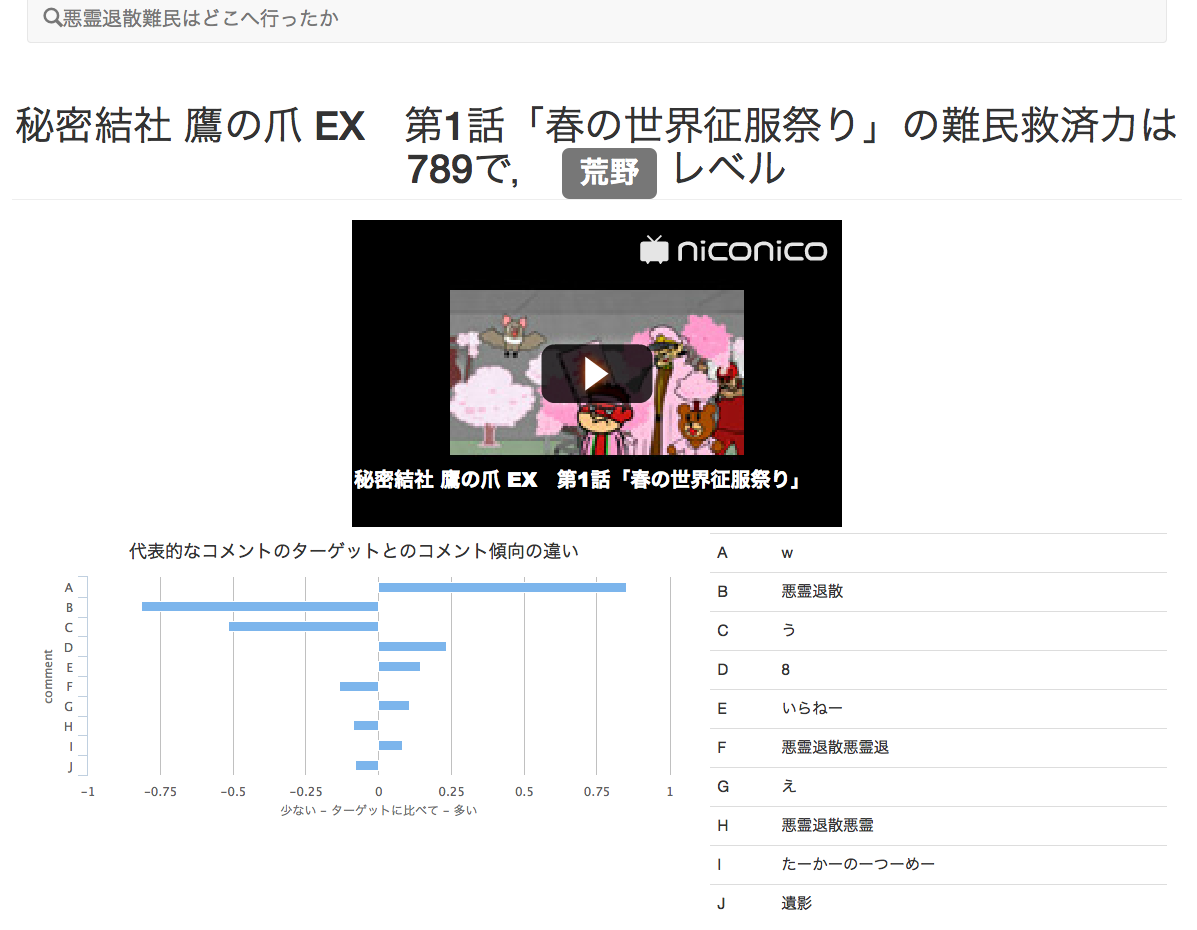Click the niconico logo in the player
The image size is (1197, 930).
point(733,250)
